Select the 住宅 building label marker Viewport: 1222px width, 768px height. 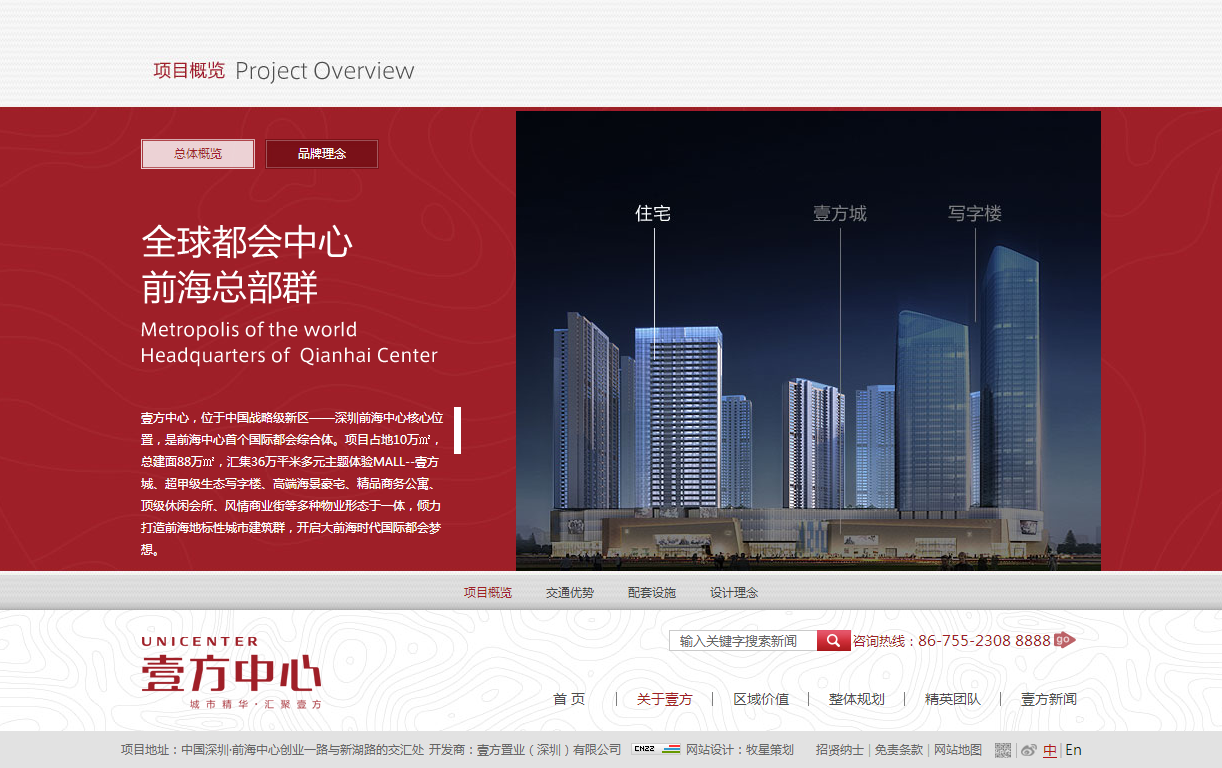click(654, 213)
